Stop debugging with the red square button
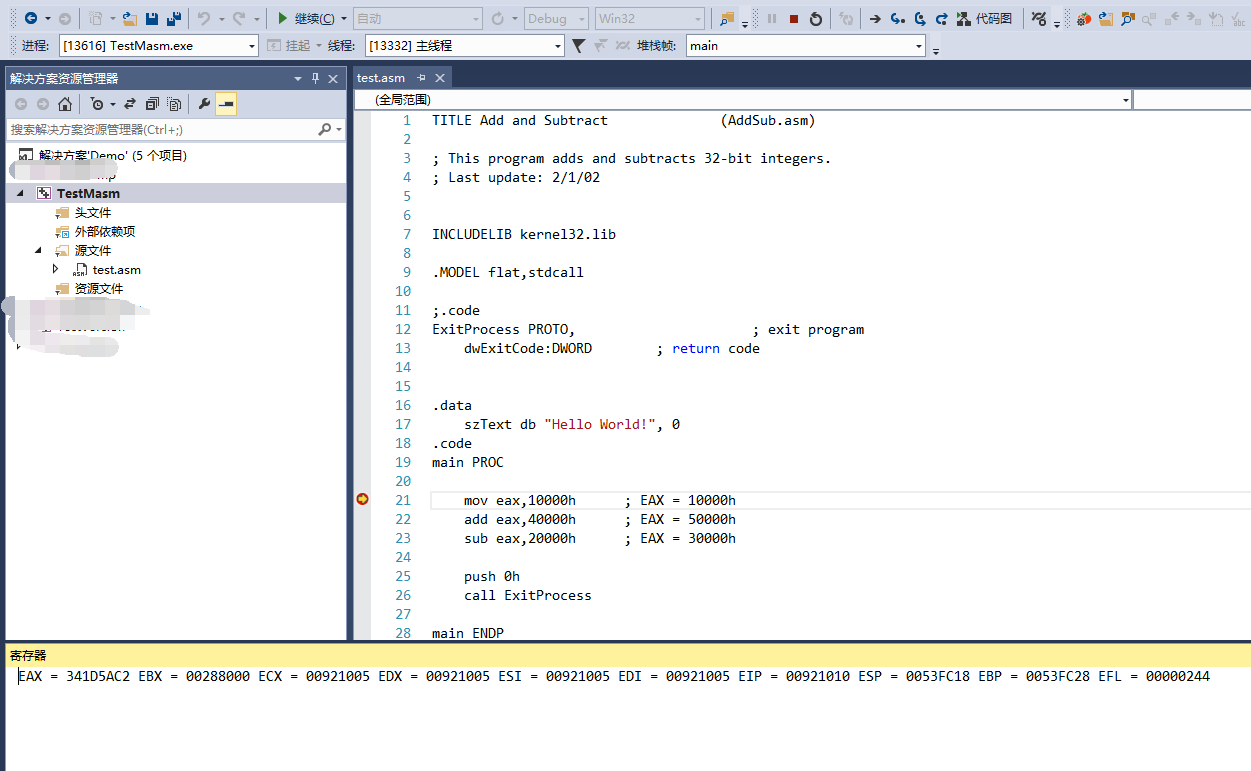The width and height of the screenshot is (1251, 771). pos(793,19)
